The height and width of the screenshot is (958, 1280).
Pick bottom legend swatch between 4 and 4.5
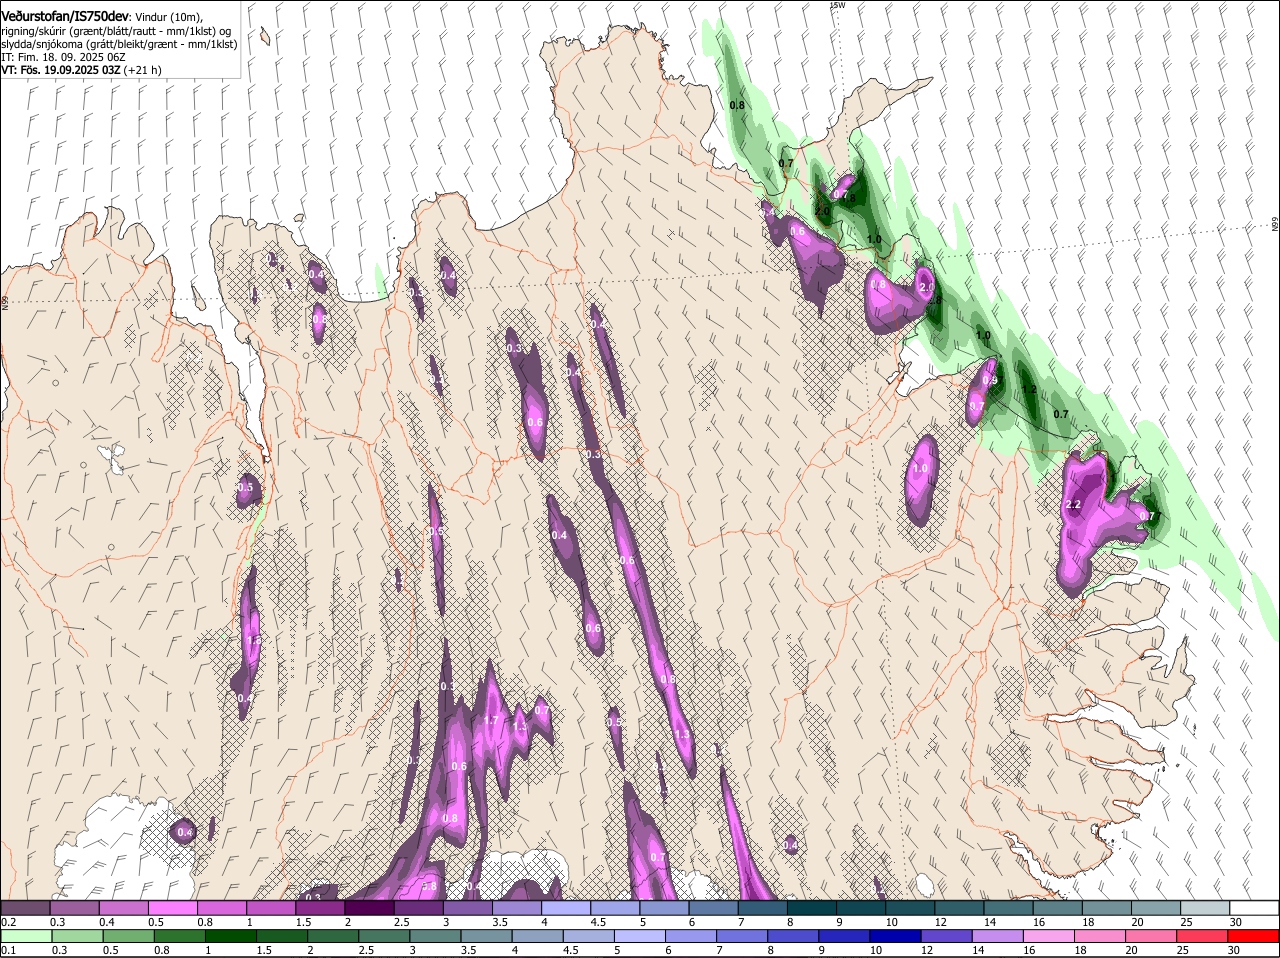click(x=537, y=936)
